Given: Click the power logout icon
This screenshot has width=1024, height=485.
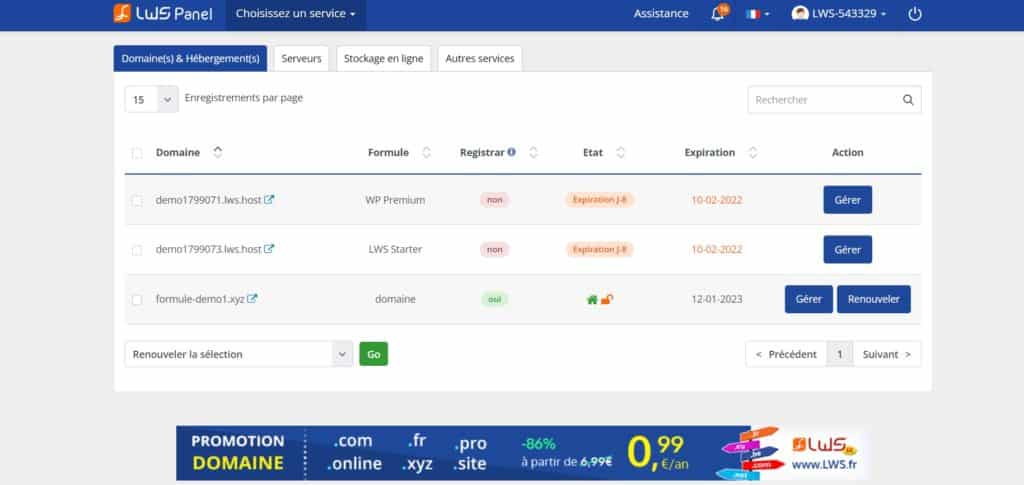Looking at the screenshot, I should click(x=914, y=14).
